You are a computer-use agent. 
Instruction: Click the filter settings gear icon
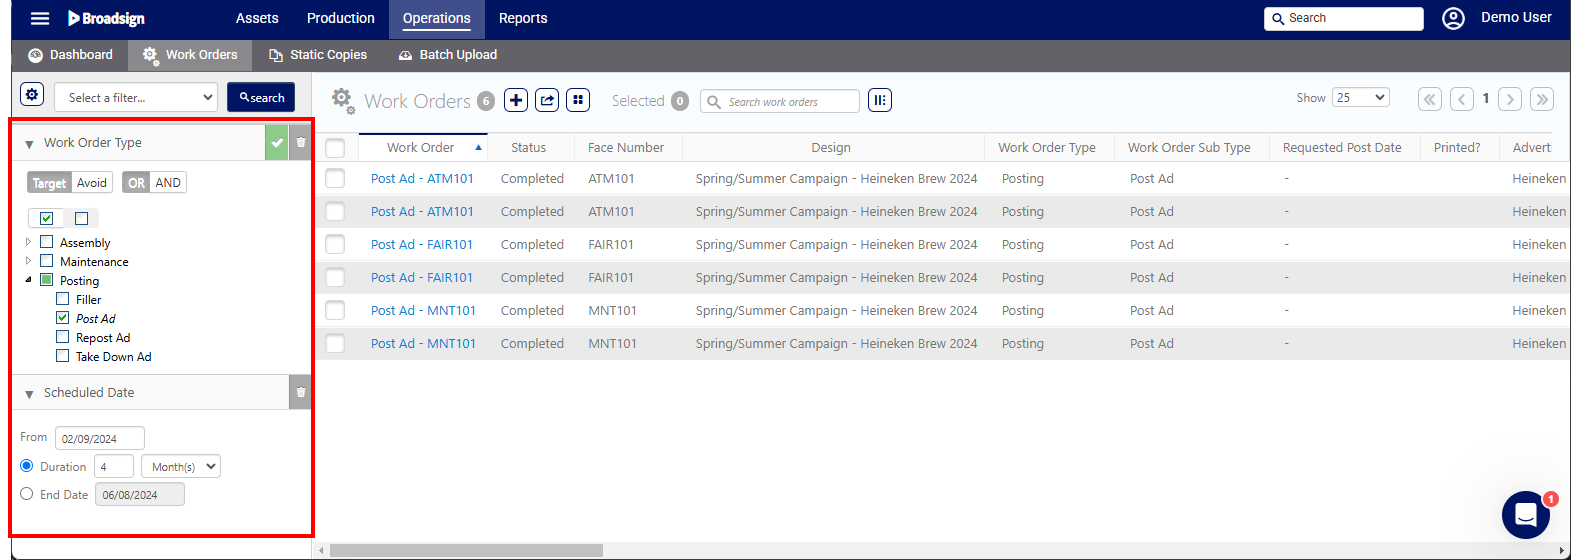point(32,95)
